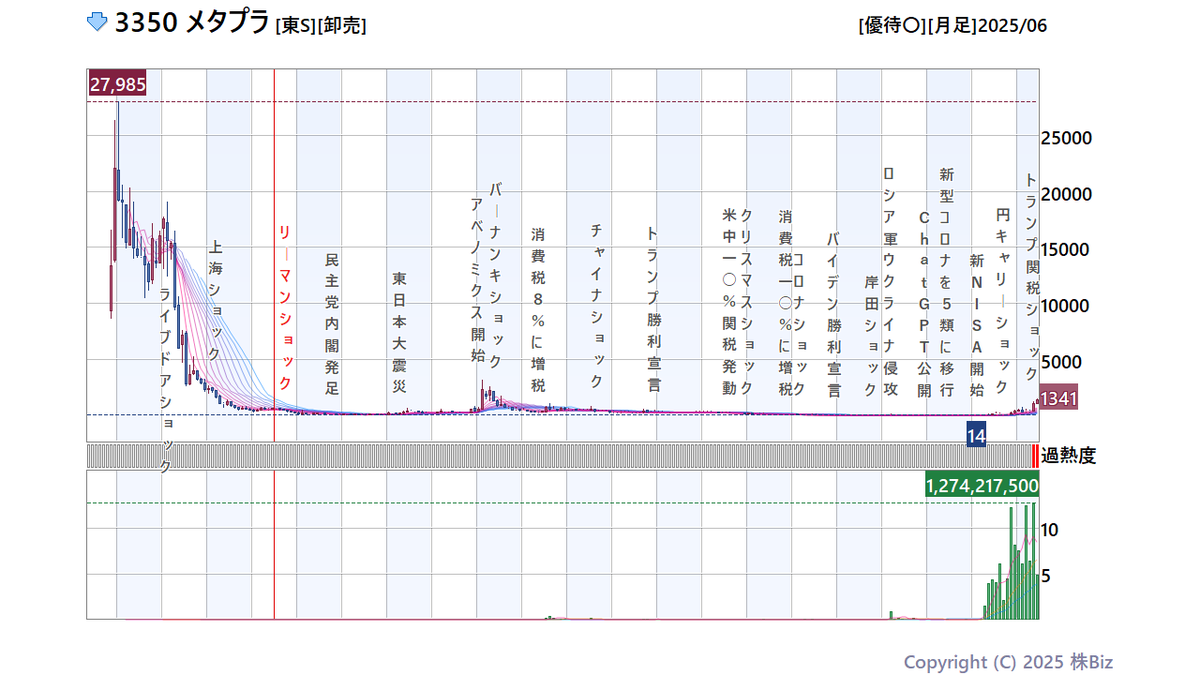
Task: Click the 15000 price axis label
Action: point(1068,250)
